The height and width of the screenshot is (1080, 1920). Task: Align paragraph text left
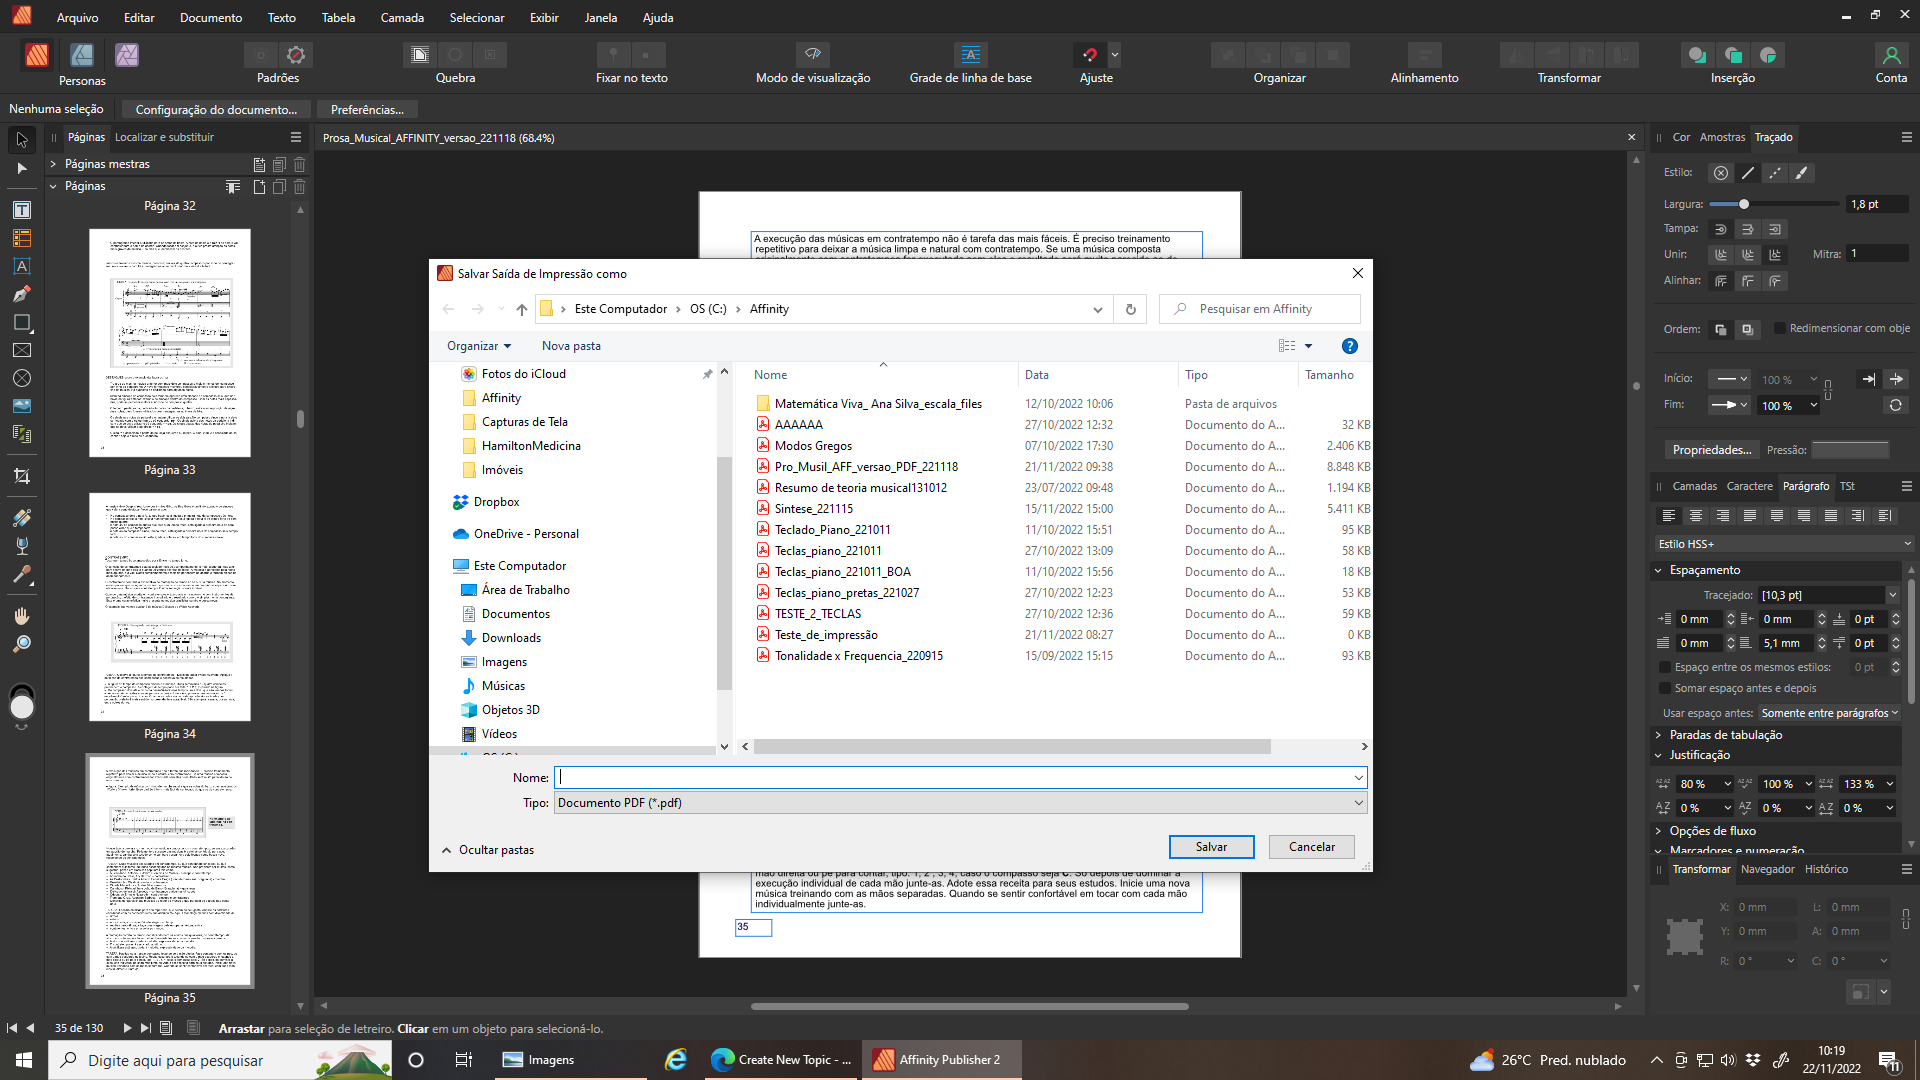click(1668, 516)
